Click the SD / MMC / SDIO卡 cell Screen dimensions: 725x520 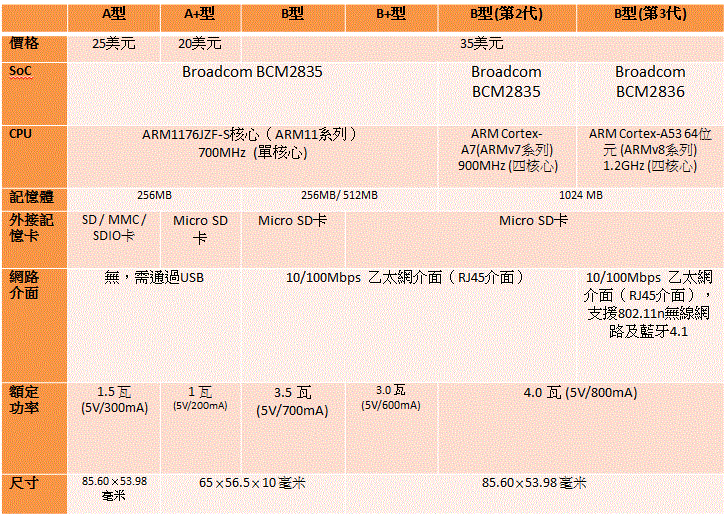click(x=114, y=239)
